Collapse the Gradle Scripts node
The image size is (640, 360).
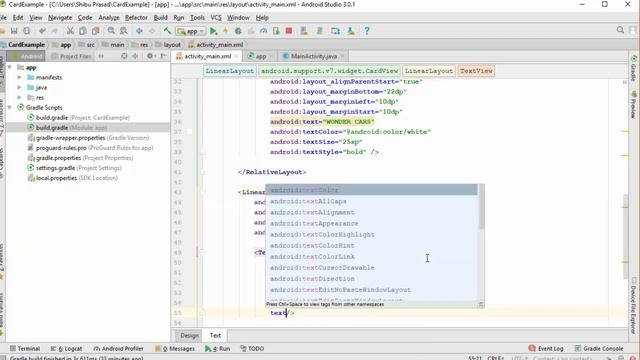coord(9,107)
